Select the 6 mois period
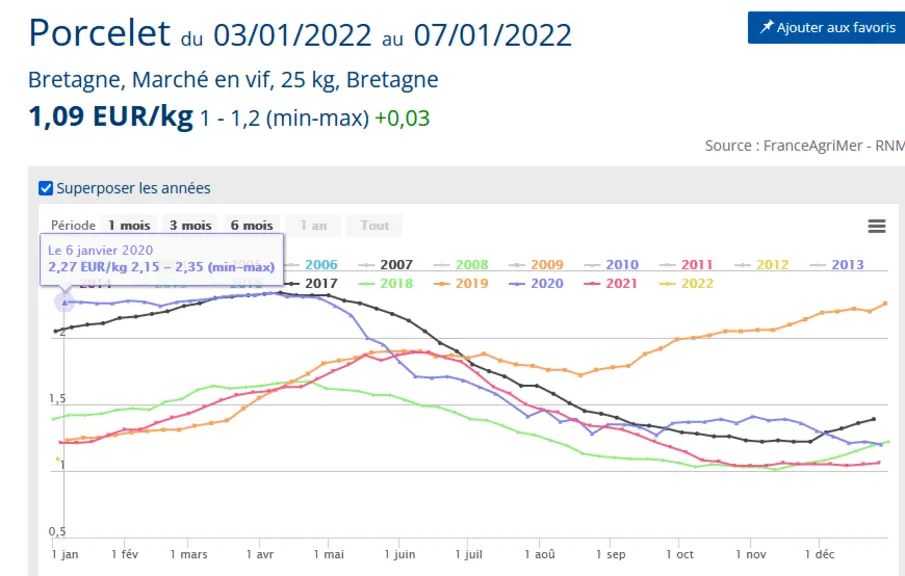Viewport: 905px width, 576px height. coord(252,226)
